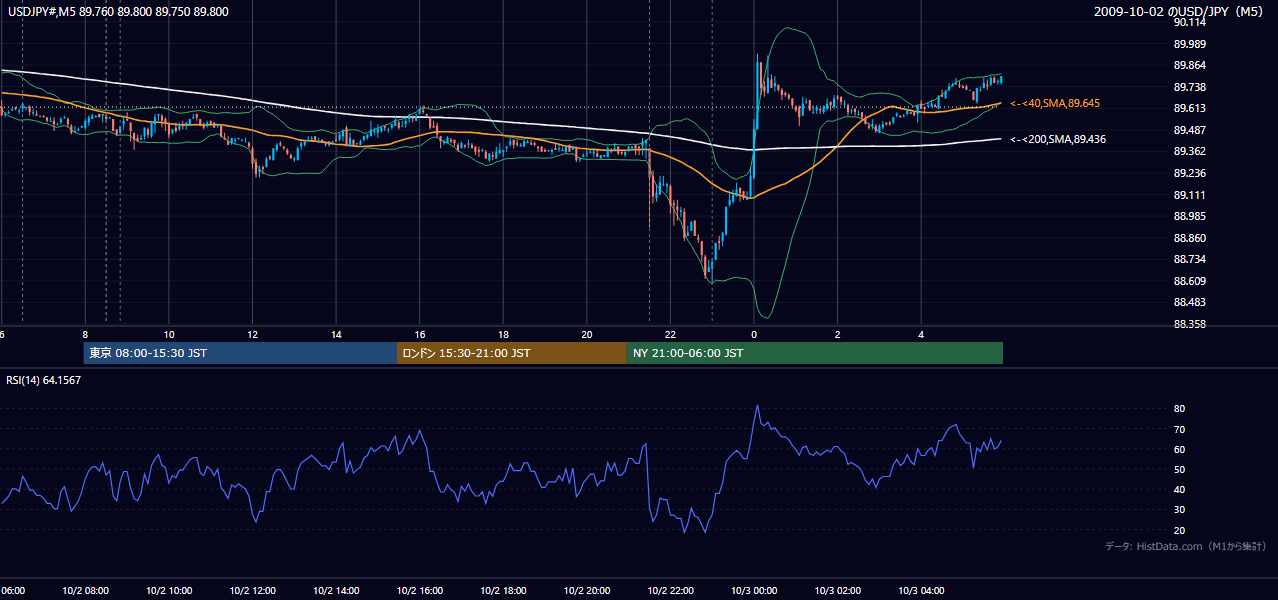
Task: Select the ロンドン 15:30-21:00 JST session bar
Action: pyautogui.click(x=512, y=353)
